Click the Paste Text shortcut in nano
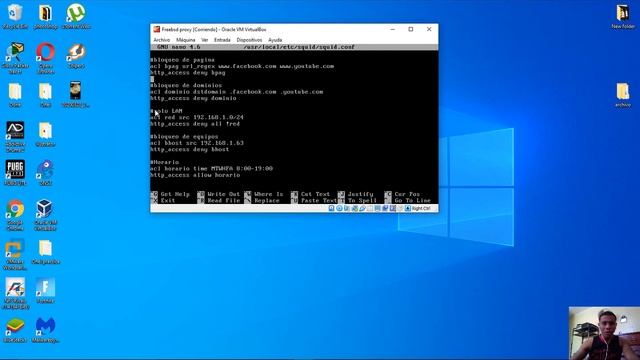The height and width of the screenshot is (360, 640). (x=314, y=200)
